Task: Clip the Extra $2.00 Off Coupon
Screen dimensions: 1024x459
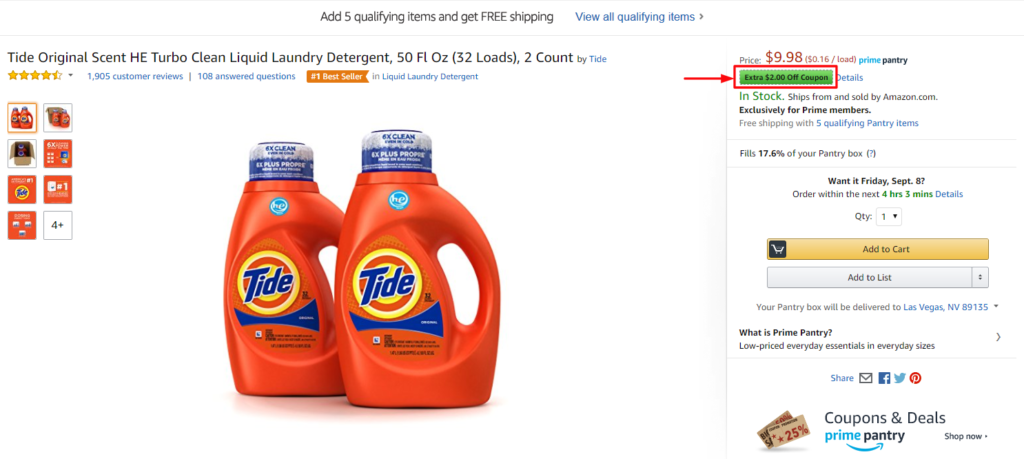Action: point(786,78)
